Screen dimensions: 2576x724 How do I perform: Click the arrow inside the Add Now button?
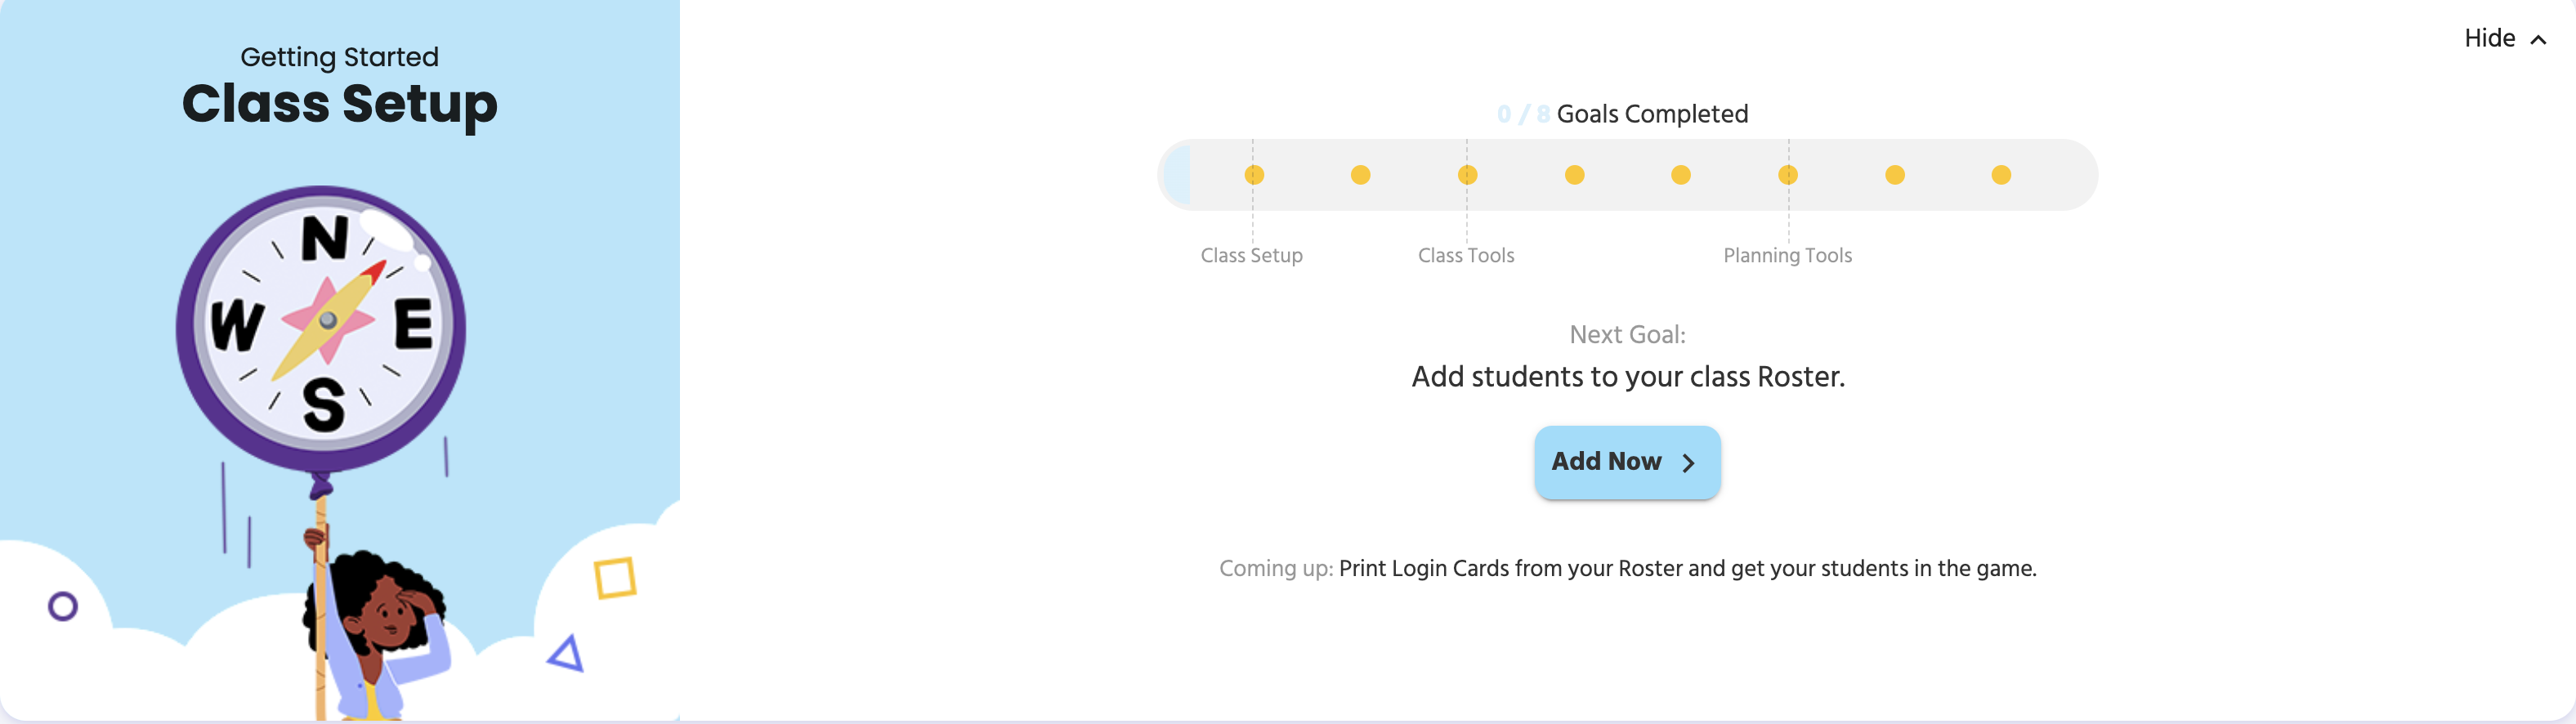point(1688,463)
